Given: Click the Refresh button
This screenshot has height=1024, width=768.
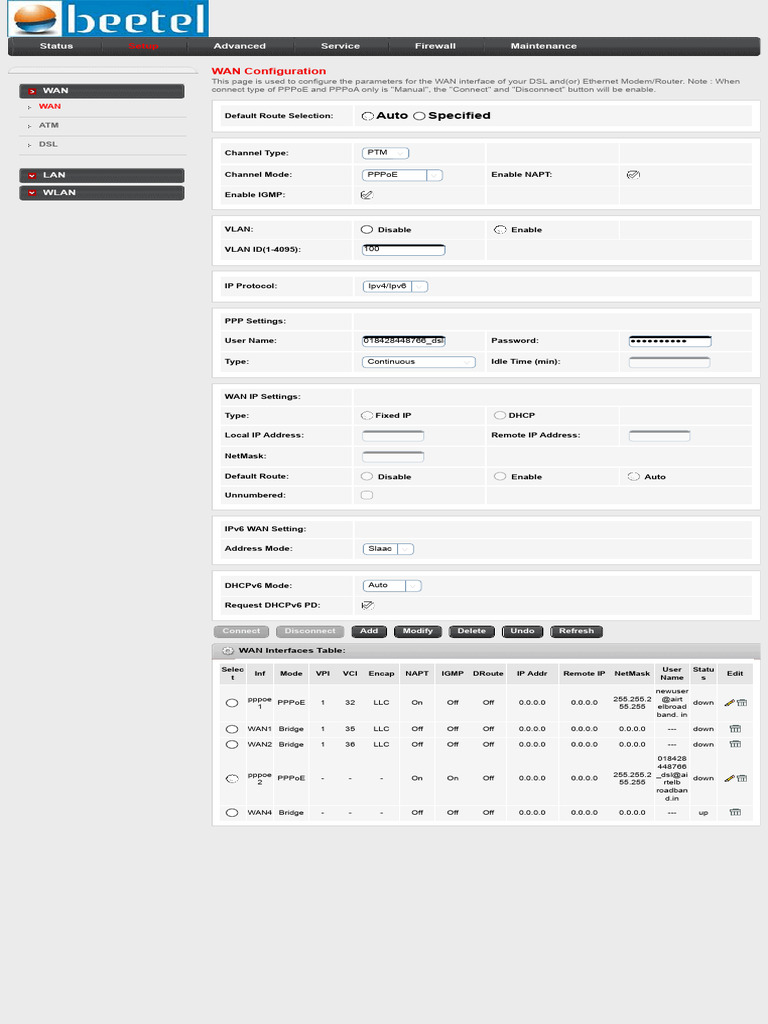Looking at the screenshot, I should pos(577,631).
